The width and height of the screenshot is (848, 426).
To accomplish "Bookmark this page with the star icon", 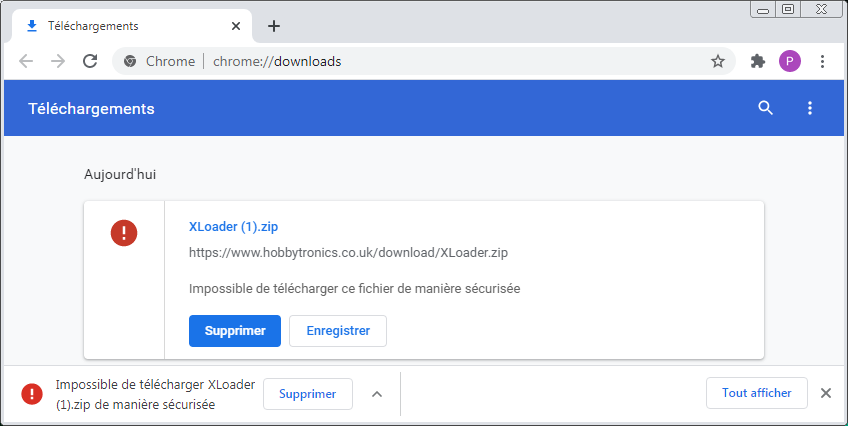I will click(718, 61).
